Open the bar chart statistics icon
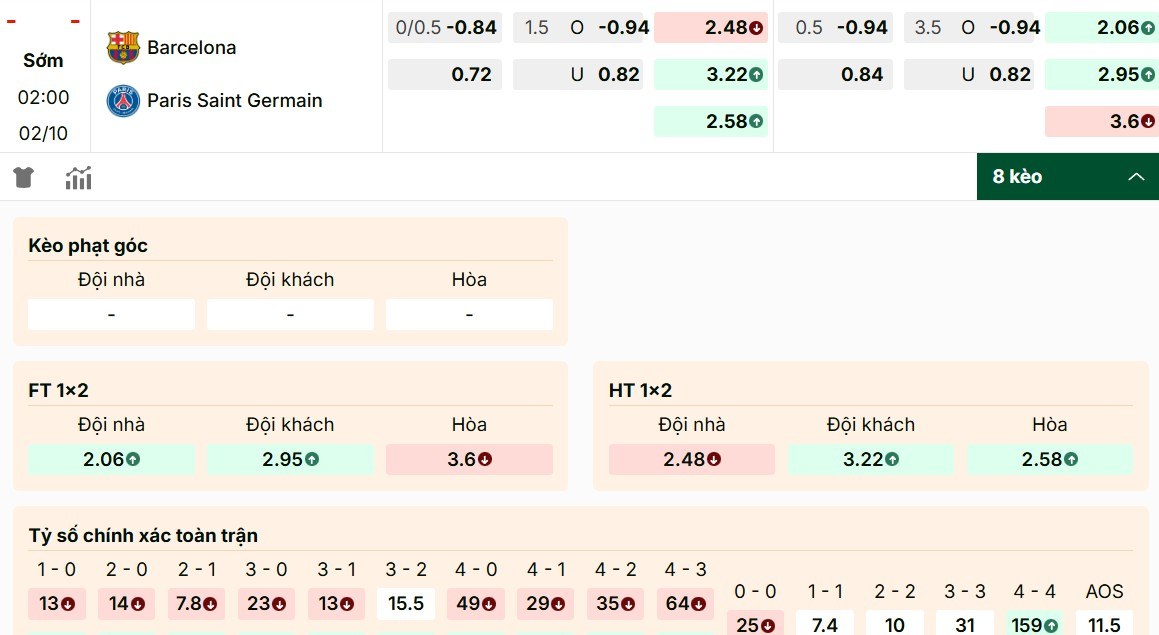1159x635 pixels. 79,178
